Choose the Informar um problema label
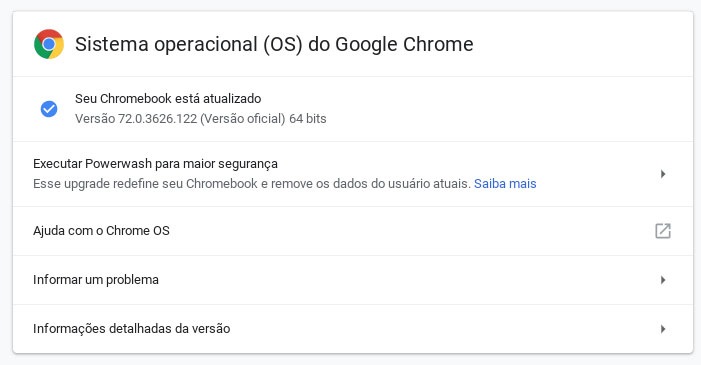Image resolution: width=701 pixels, height=365 pixels. pos(96,280)
